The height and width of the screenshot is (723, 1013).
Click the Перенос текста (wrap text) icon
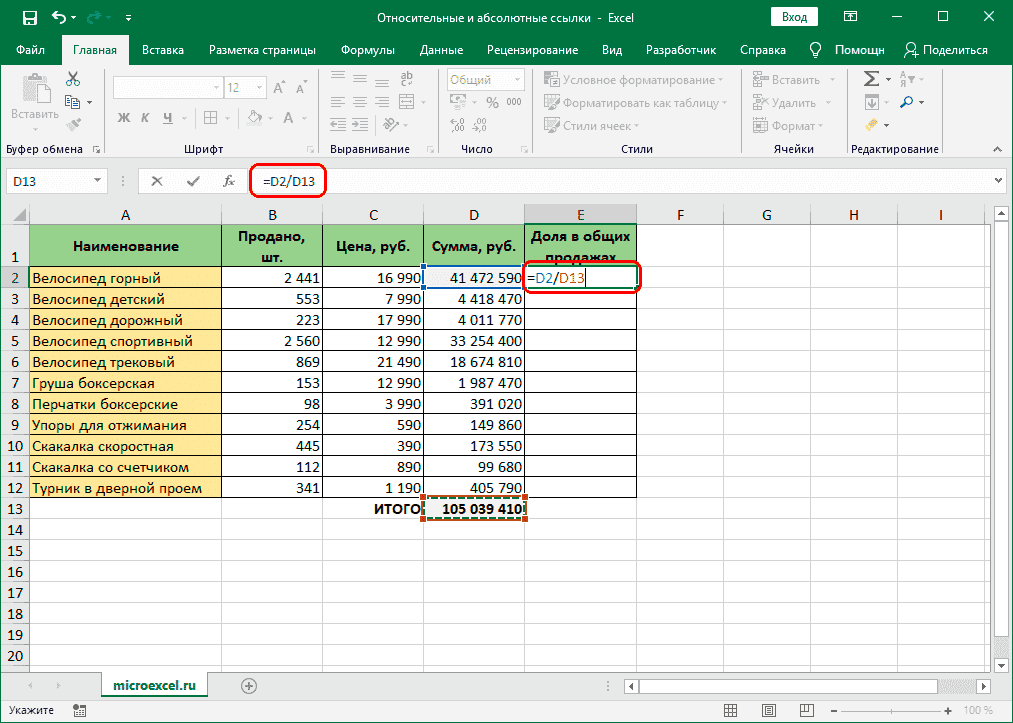pyautogui.click(x=405, y=77)
